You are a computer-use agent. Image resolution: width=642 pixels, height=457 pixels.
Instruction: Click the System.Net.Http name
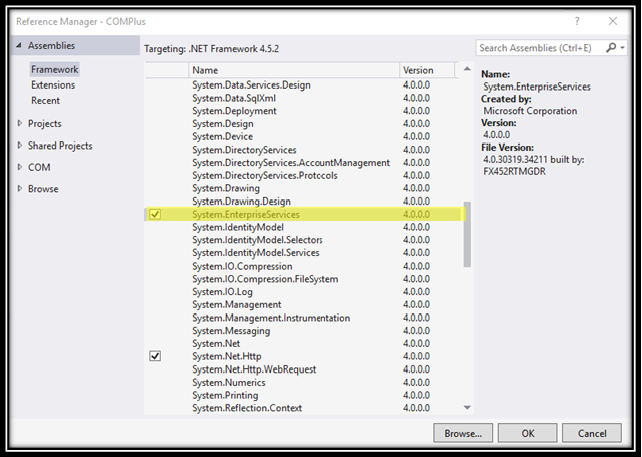(x=226, y=356)
